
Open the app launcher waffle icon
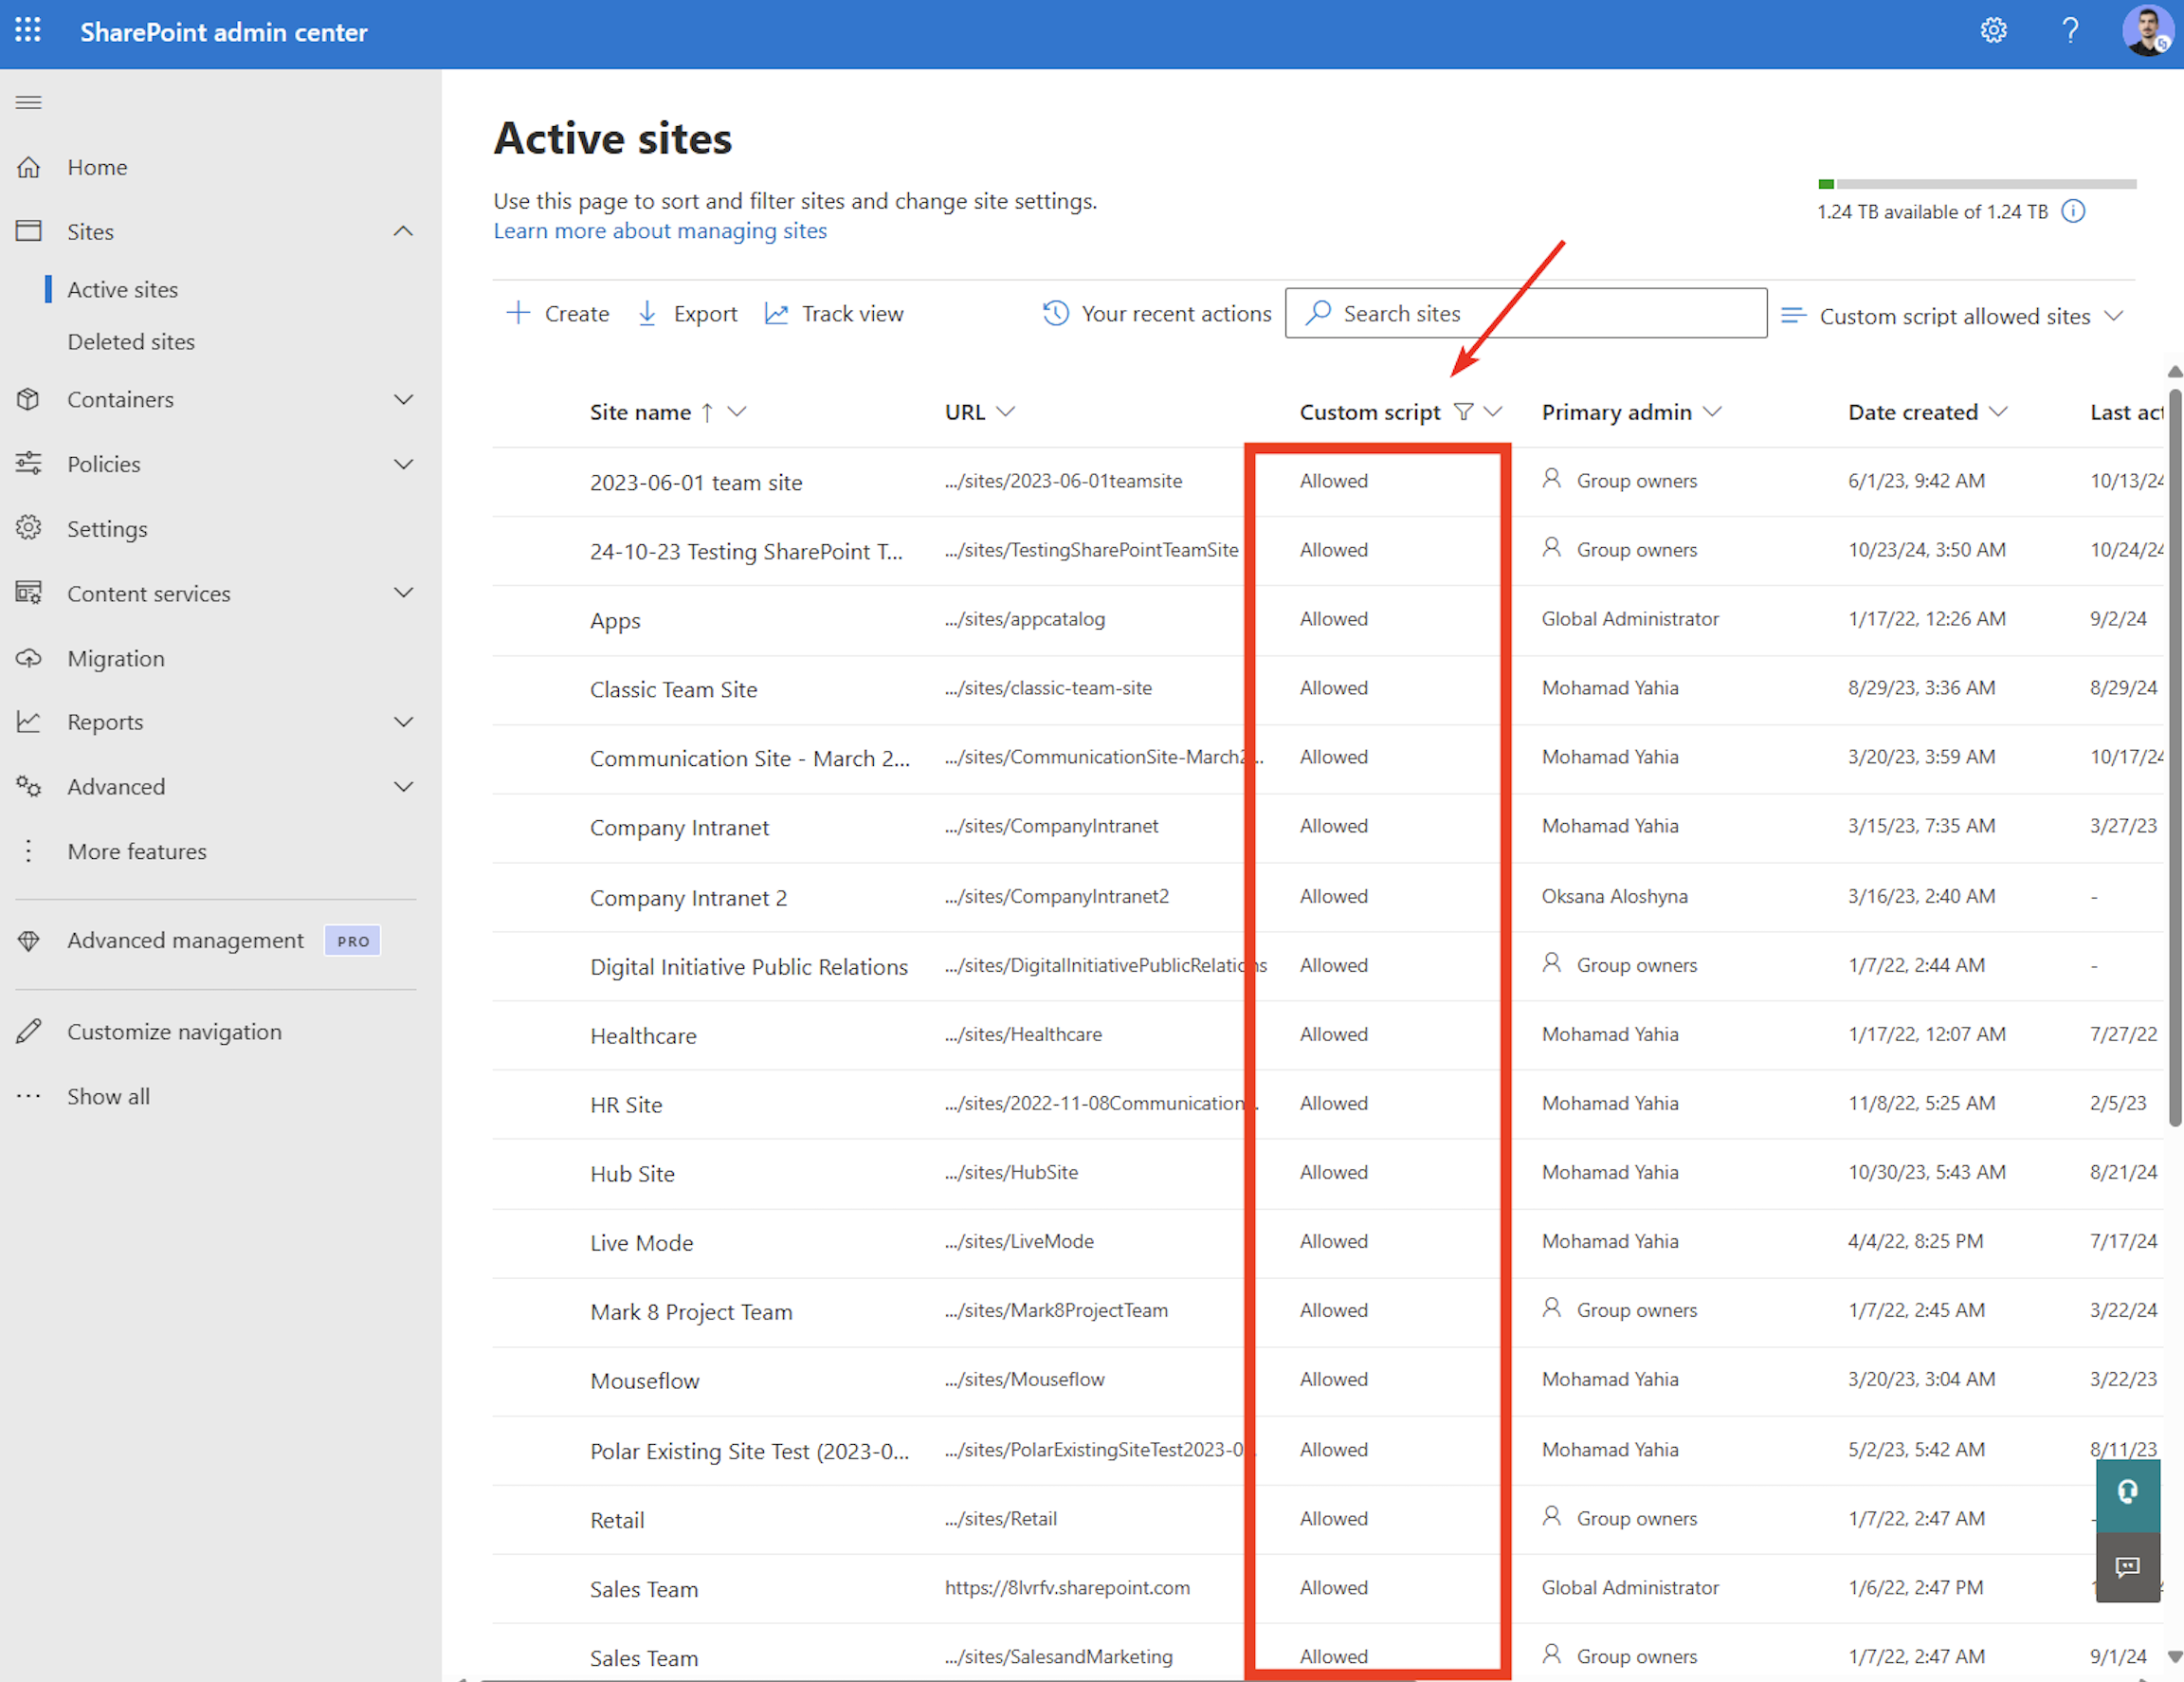coord(28,32)
